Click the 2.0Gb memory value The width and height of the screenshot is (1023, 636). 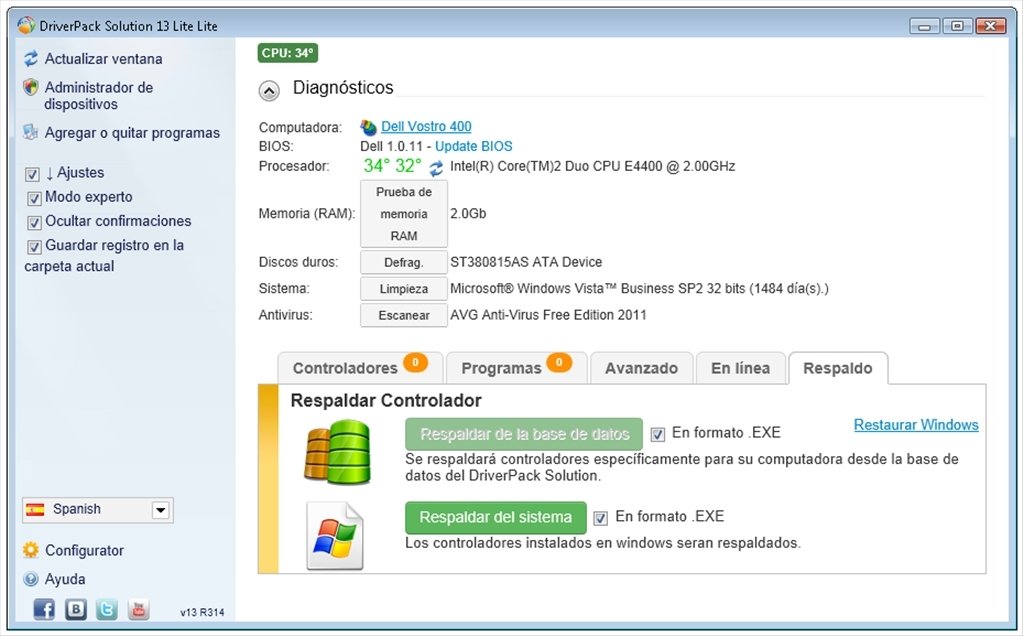[468, 213]
